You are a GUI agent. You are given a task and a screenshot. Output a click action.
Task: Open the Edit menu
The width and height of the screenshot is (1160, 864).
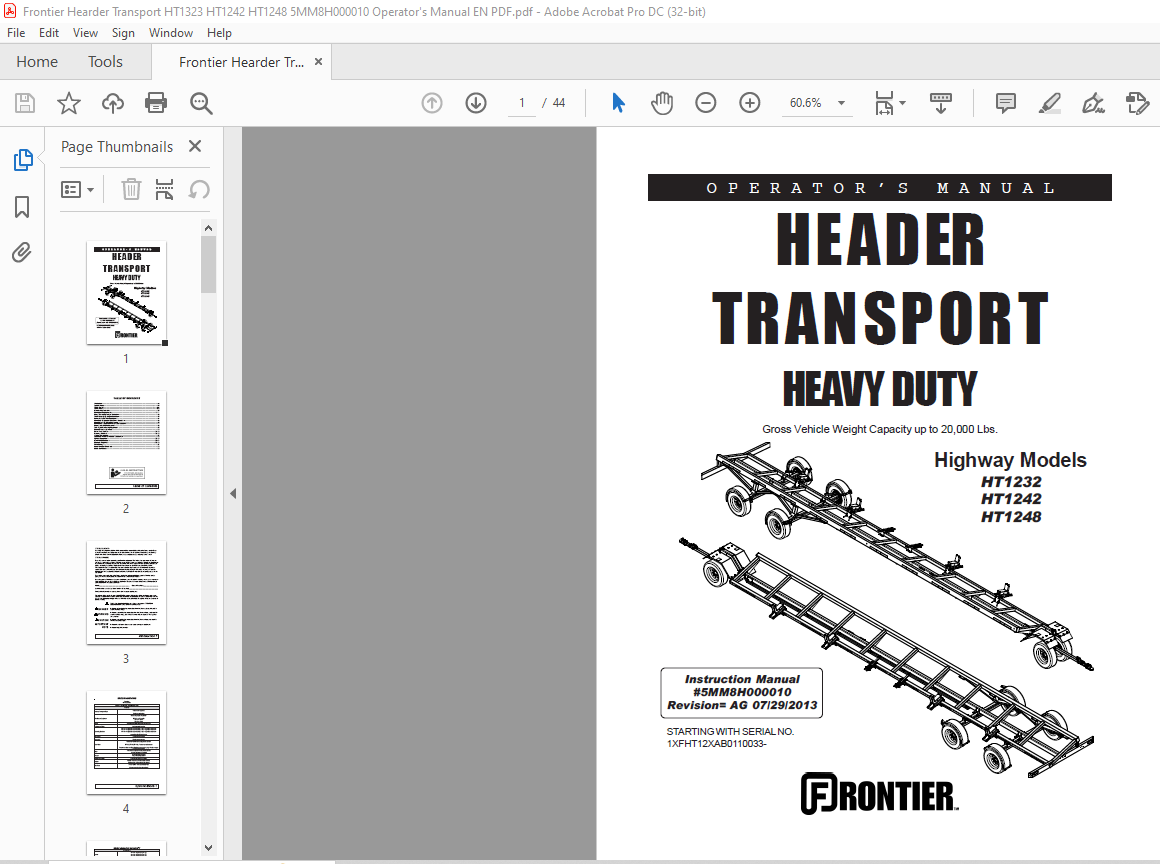[49, 33]
